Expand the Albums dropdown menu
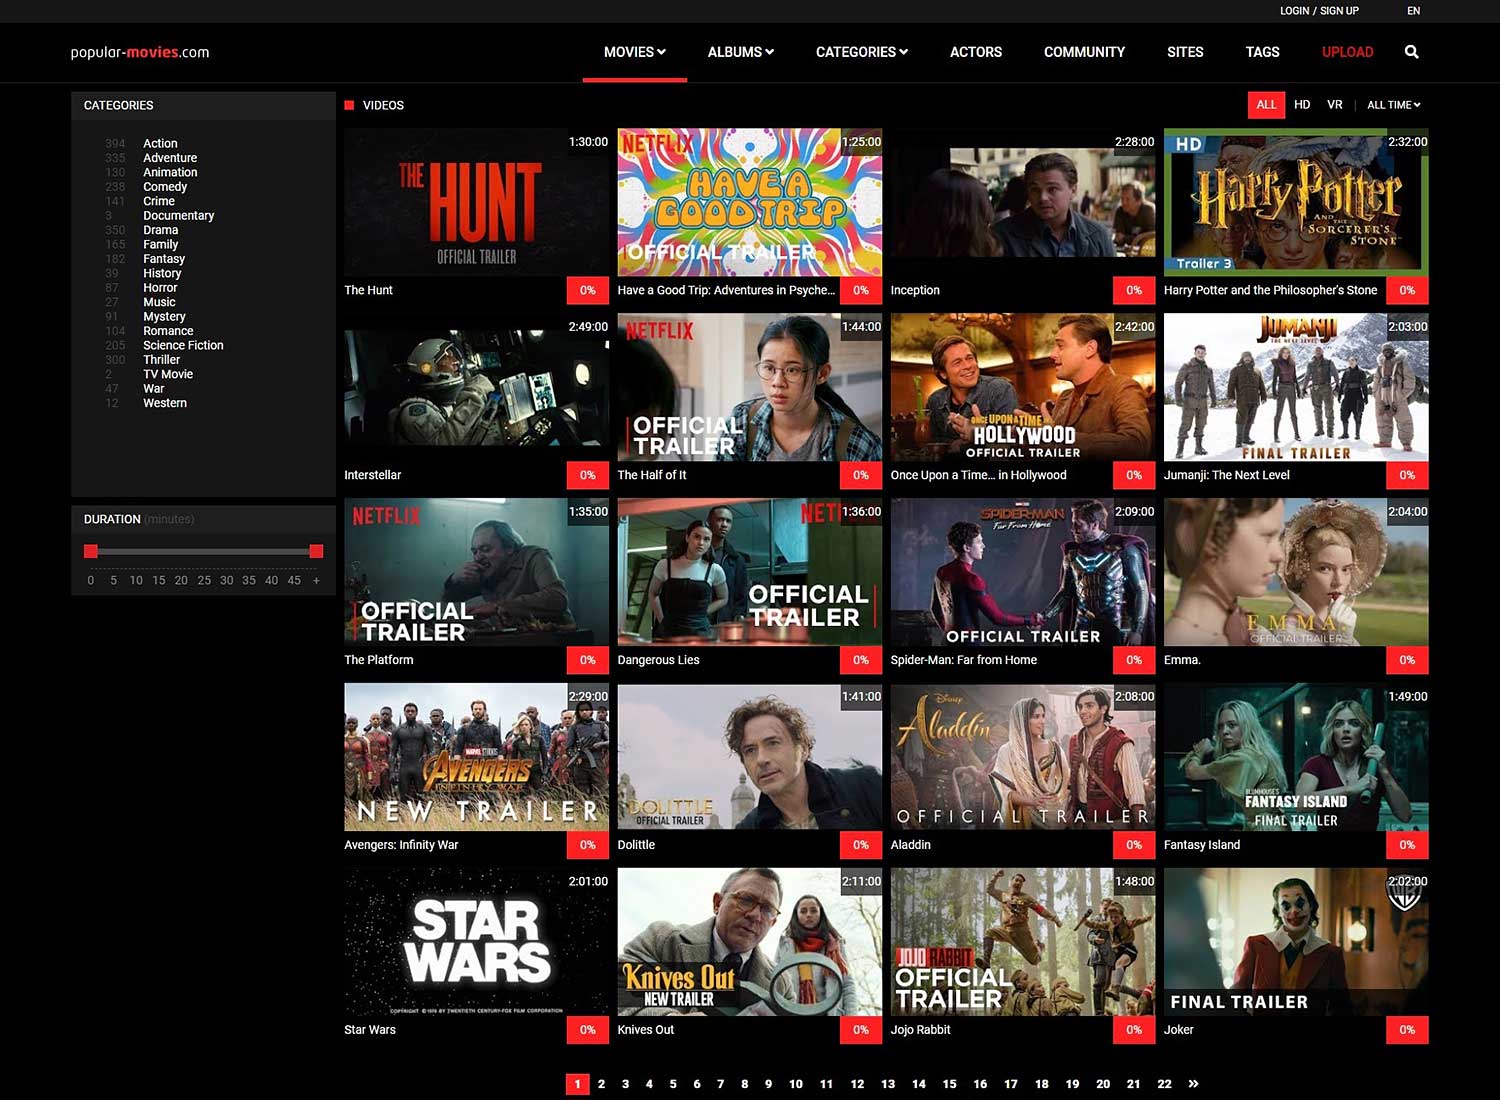This screenshot has width=1500, height=1100. [x=740, y=52]
